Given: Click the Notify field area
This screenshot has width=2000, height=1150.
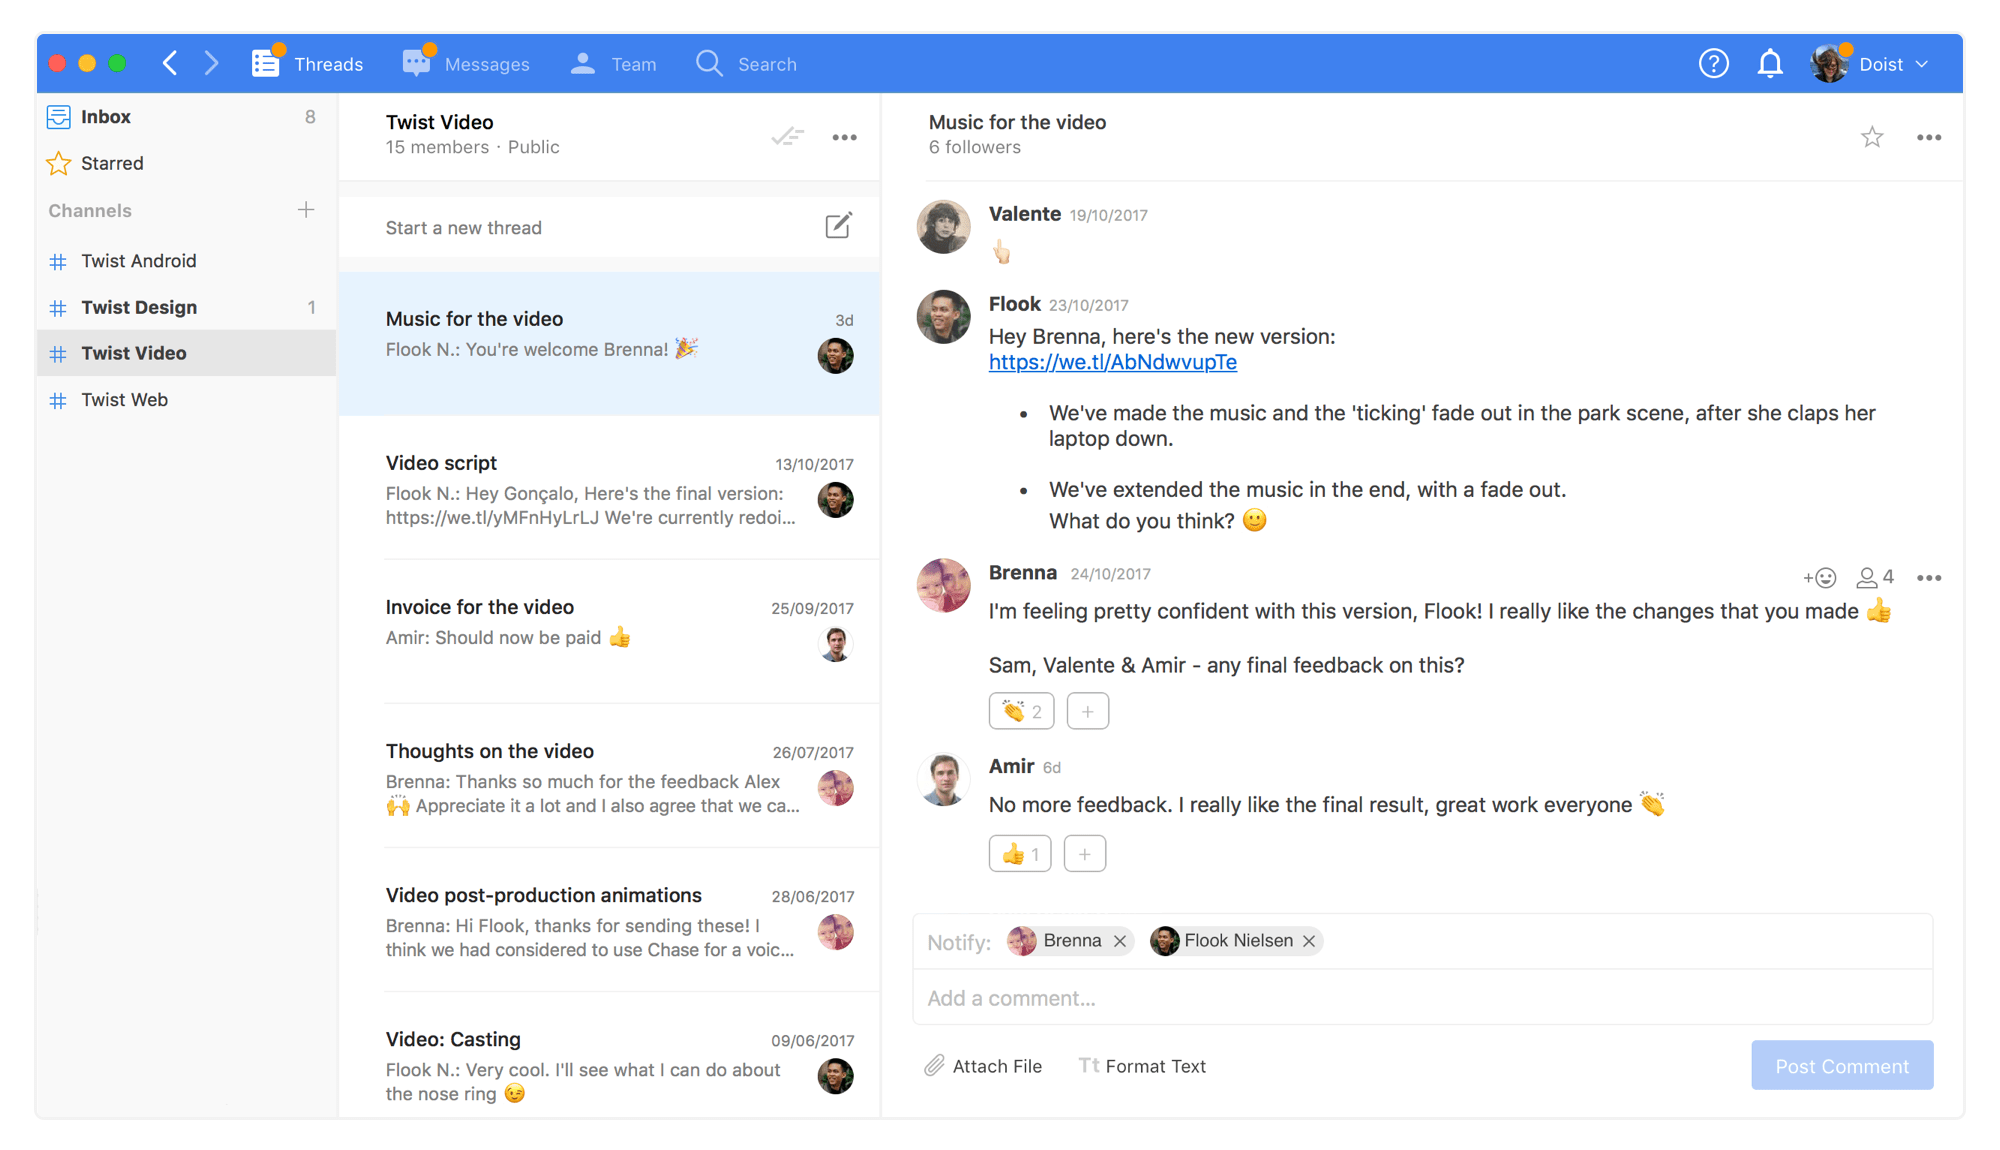Looking at the screenshot, I should point(1422,941).
